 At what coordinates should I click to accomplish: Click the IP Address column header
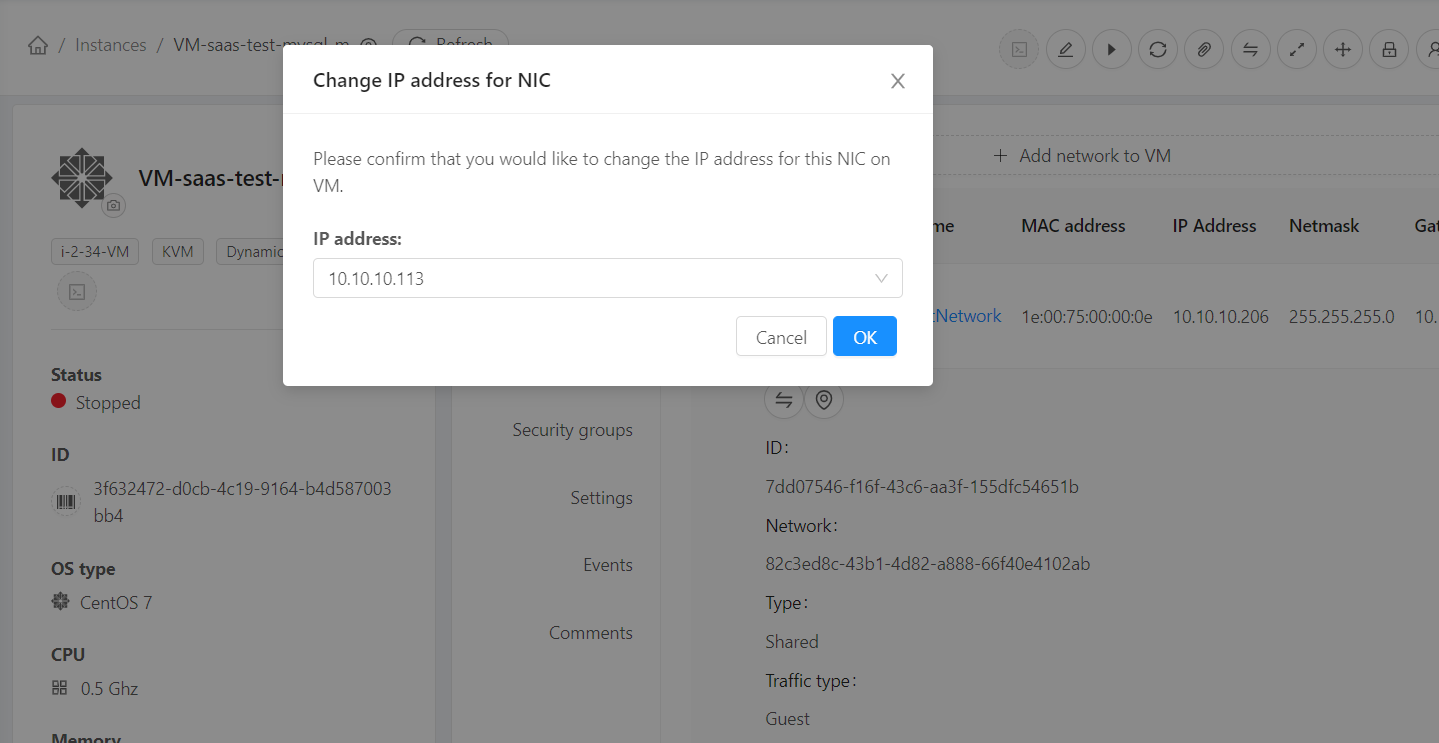tap(1214, 226)
